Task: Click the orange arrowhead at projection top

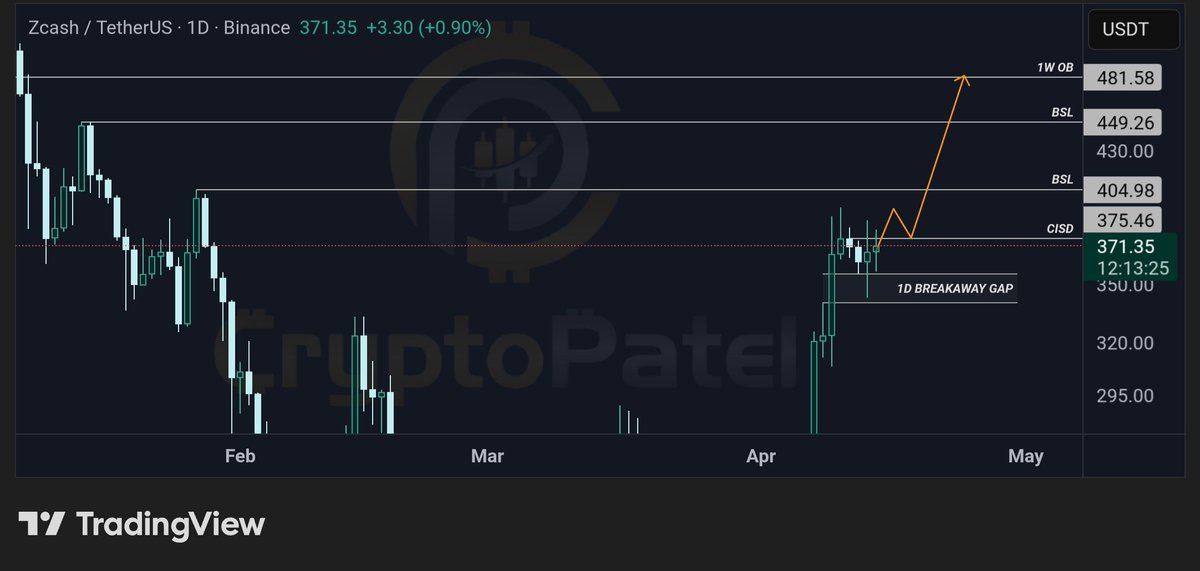Action: tap(964, 78)
